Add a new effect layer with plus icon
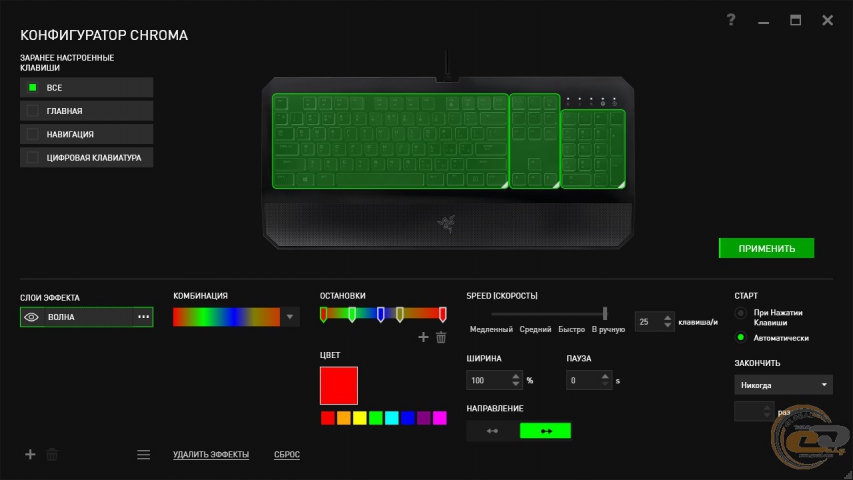Image resolution: width=853 pixels, height=480 pixels. pos(30,454)
